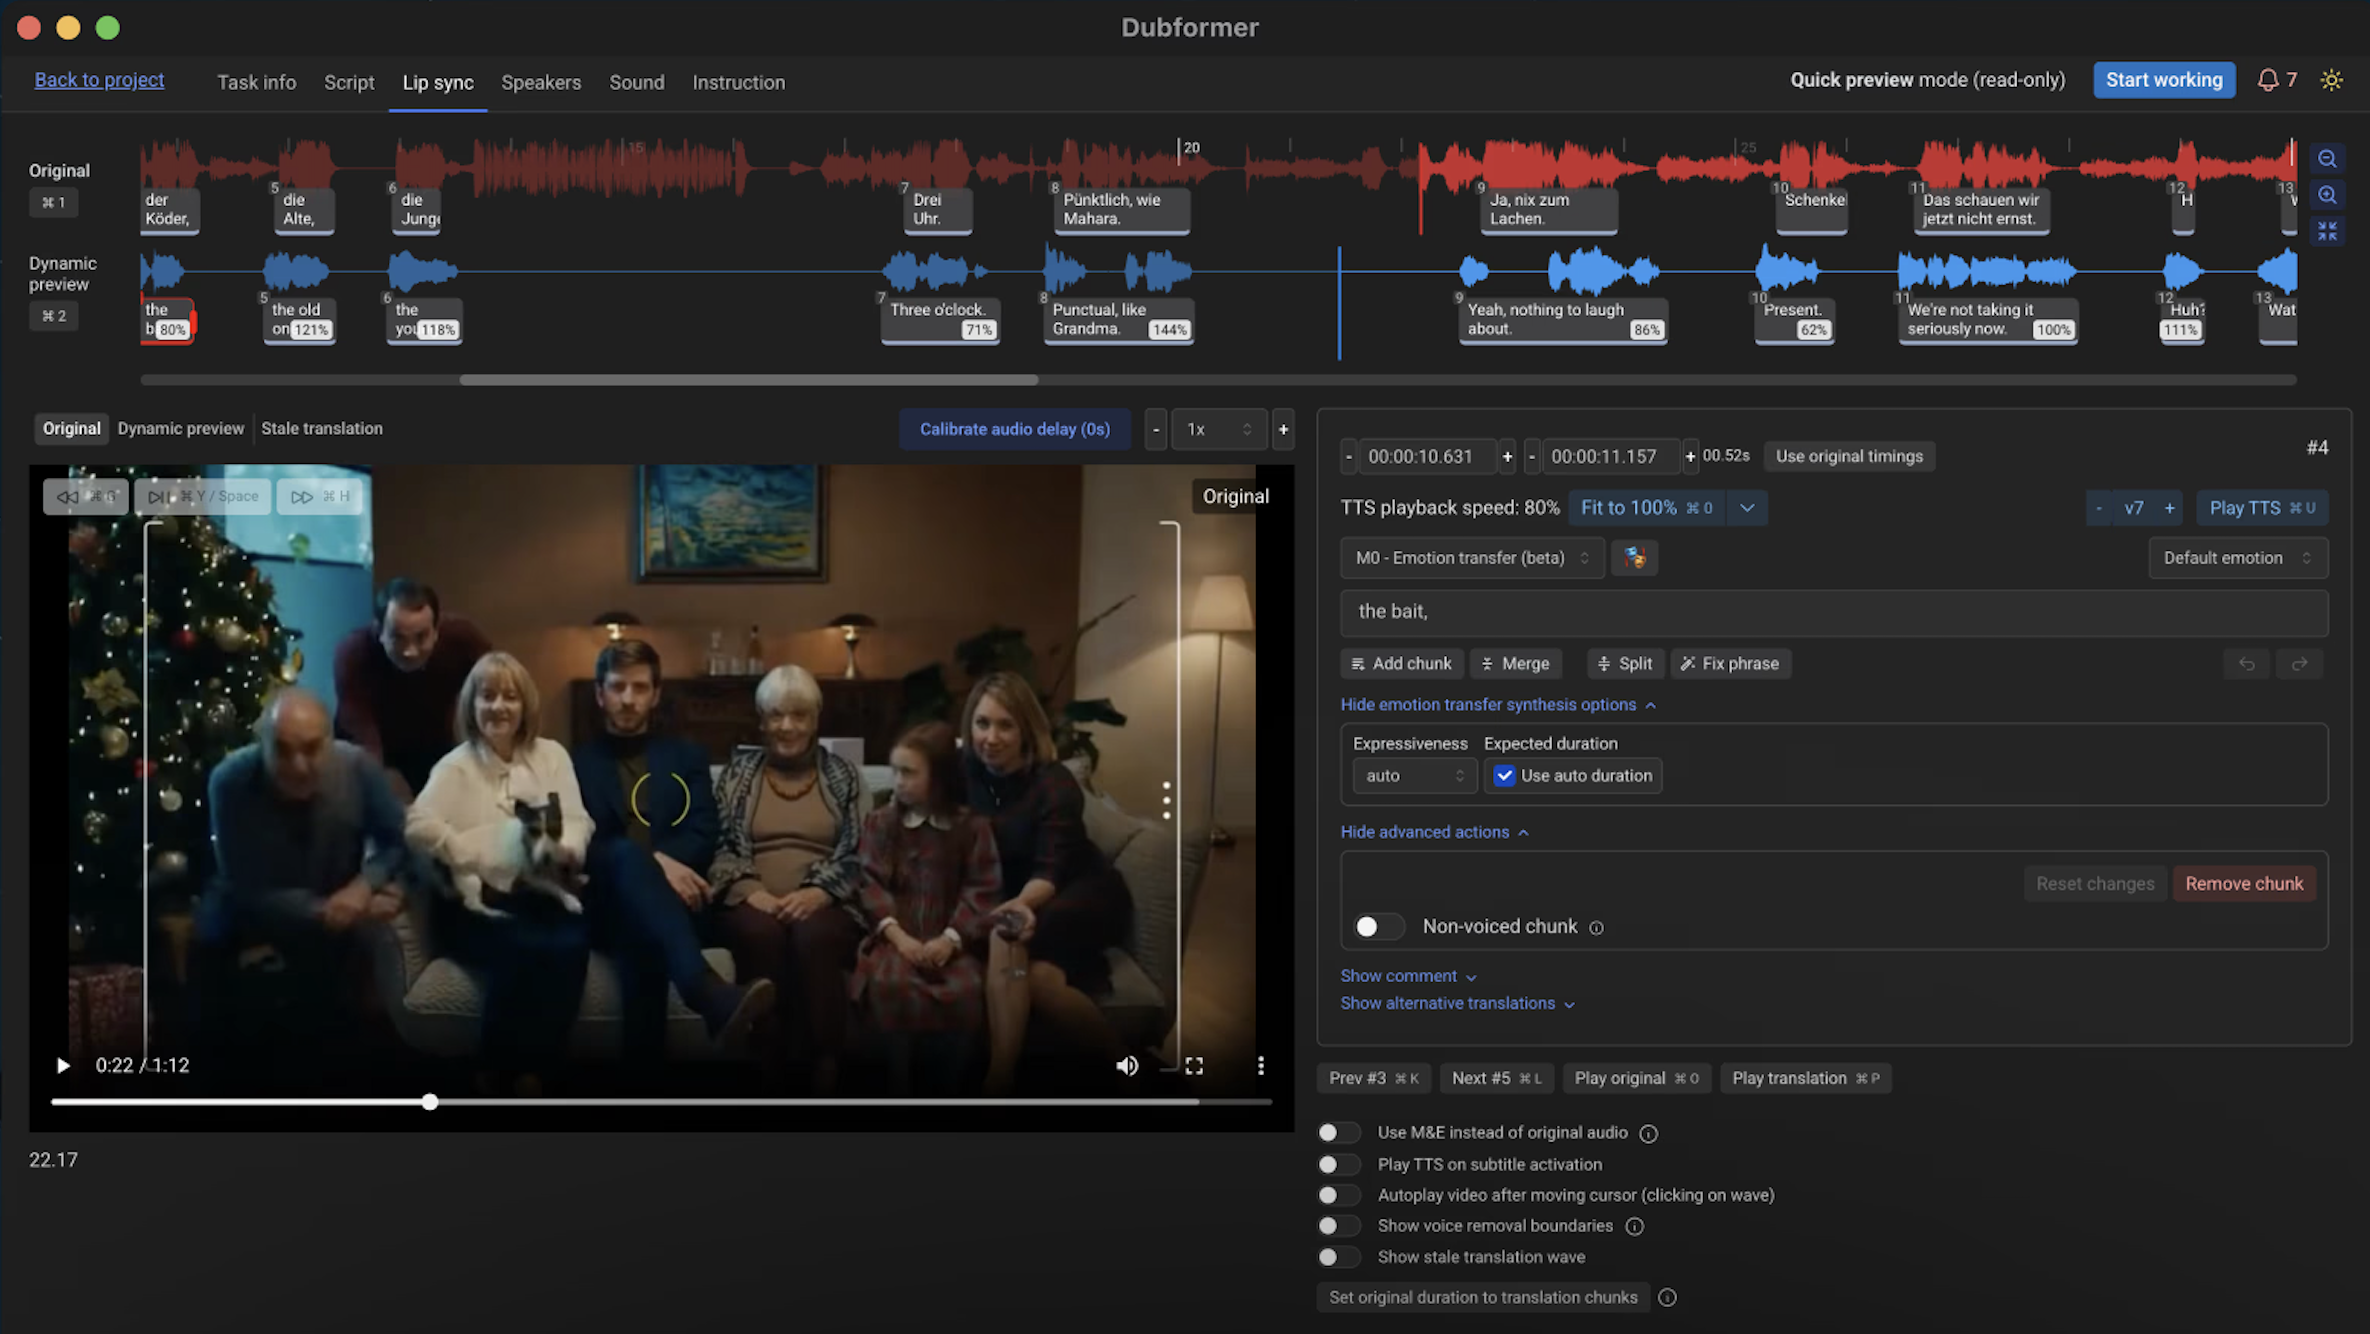Mute the video volume speaker icon
This screenshot has width=2370, height=1334.
tap(1127, 1066)
